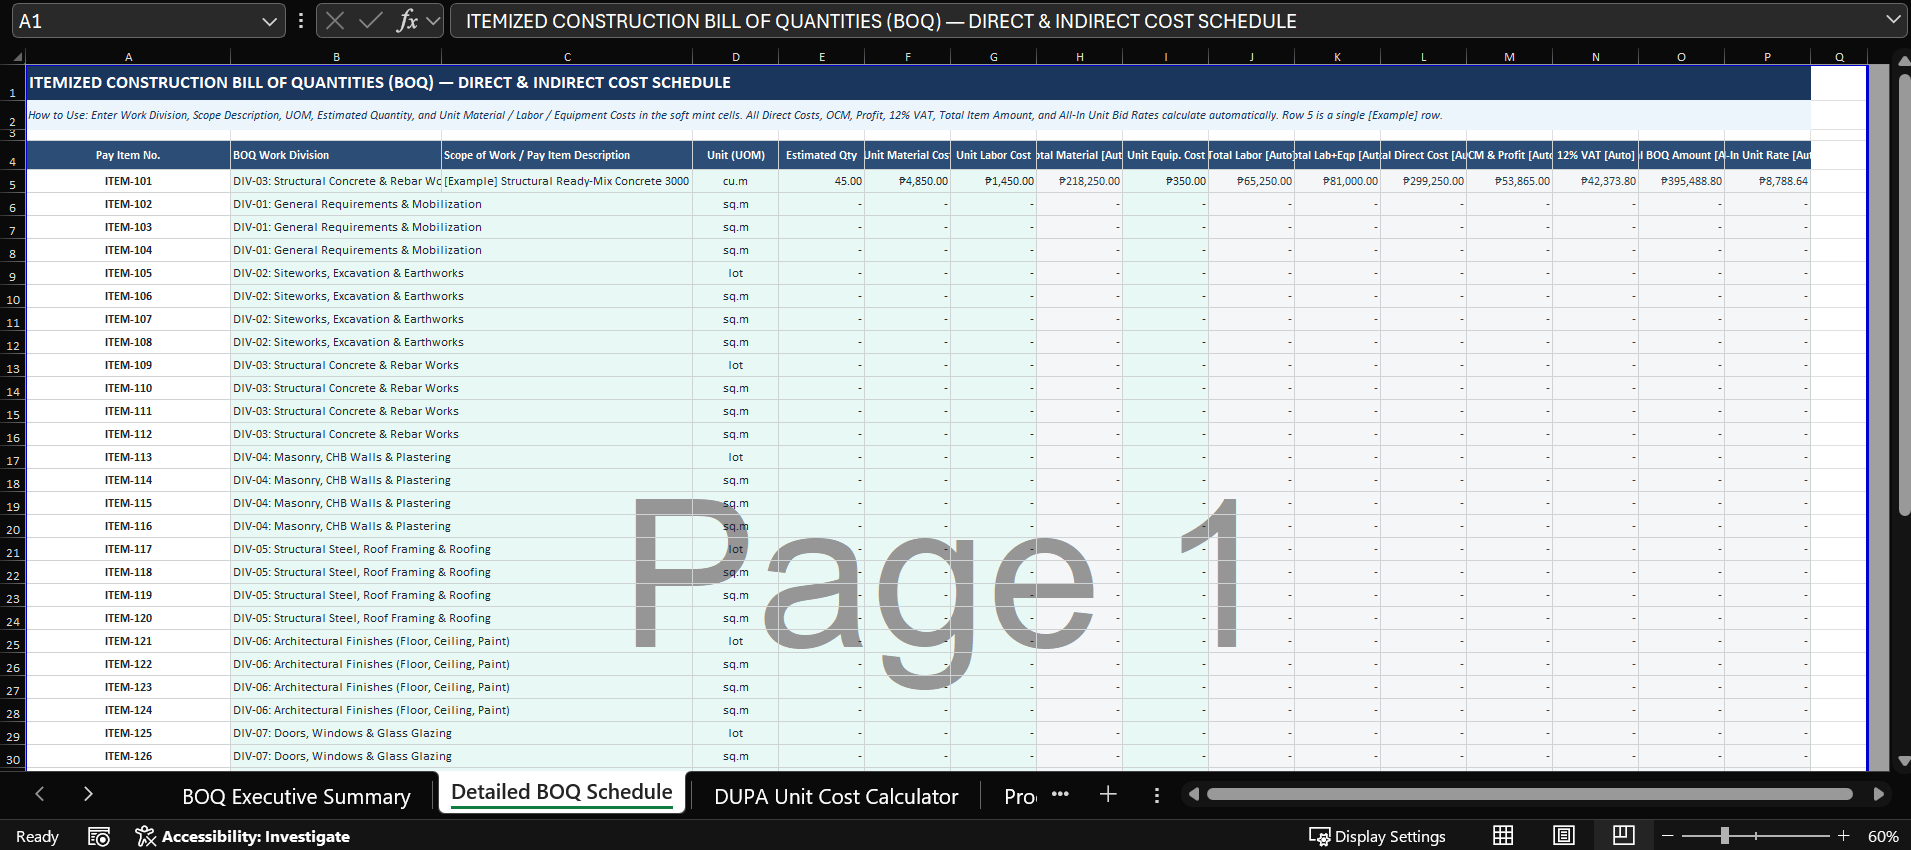
Task: Open the formula bar options dots
Action: pos(301,21)
